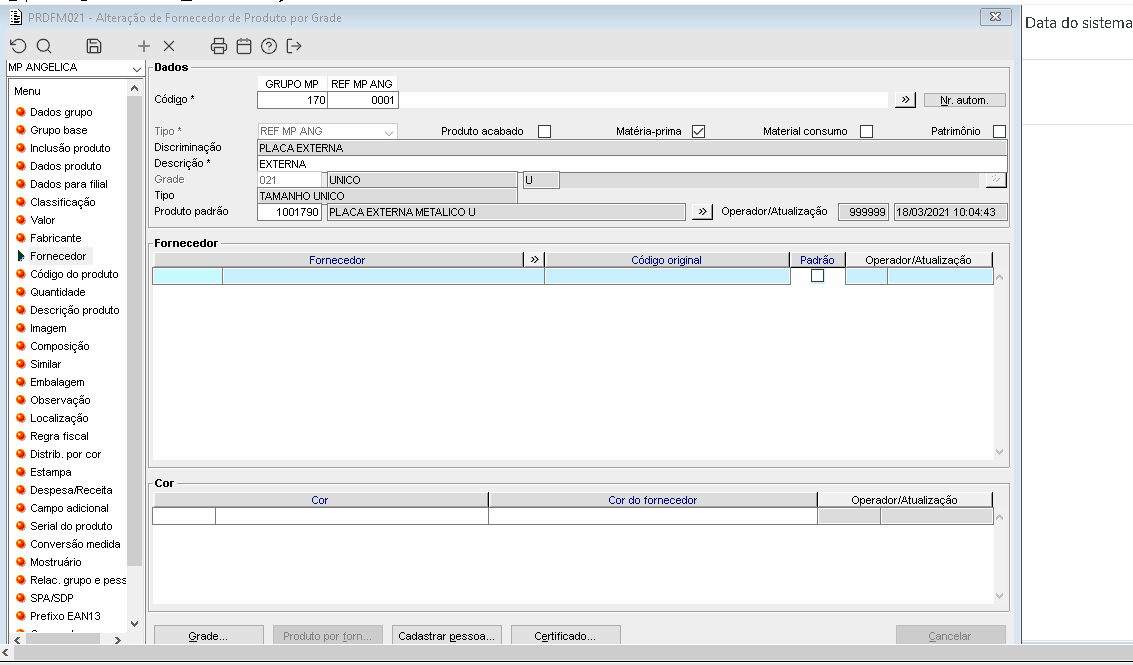Open Distrib. por cor menu item
Viewport: 1133px width, 665px height.
[66, 455]
